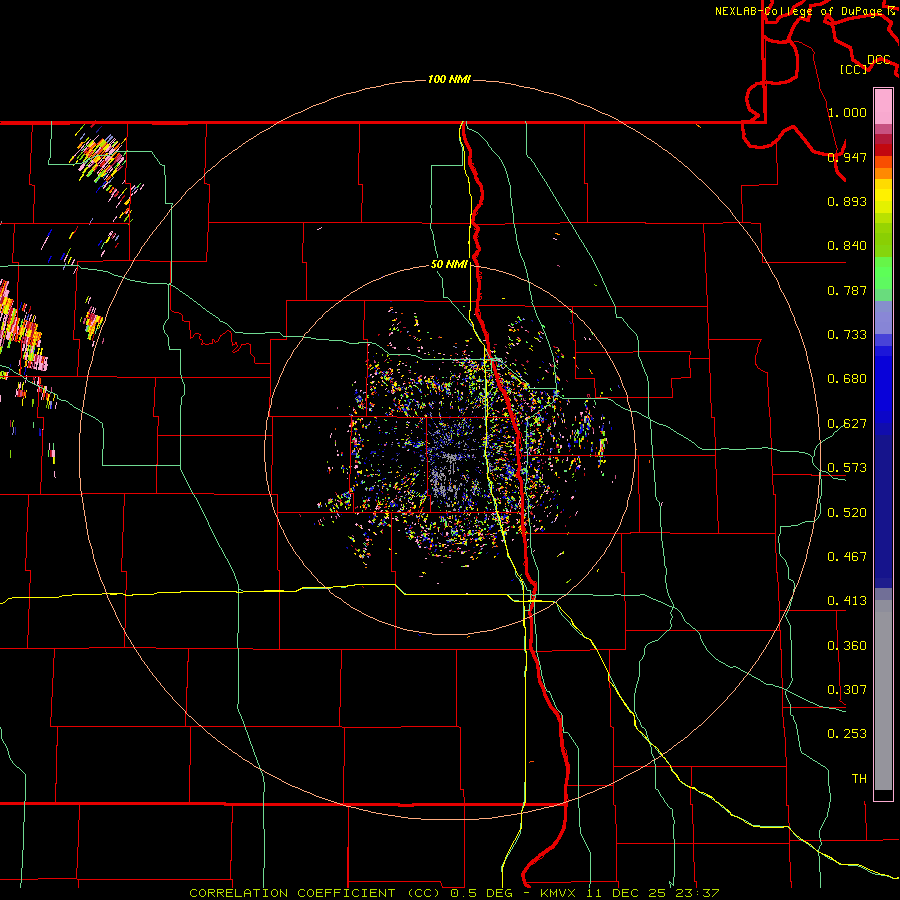
Task: Select the 0.413 scale value
Action: 847,601
